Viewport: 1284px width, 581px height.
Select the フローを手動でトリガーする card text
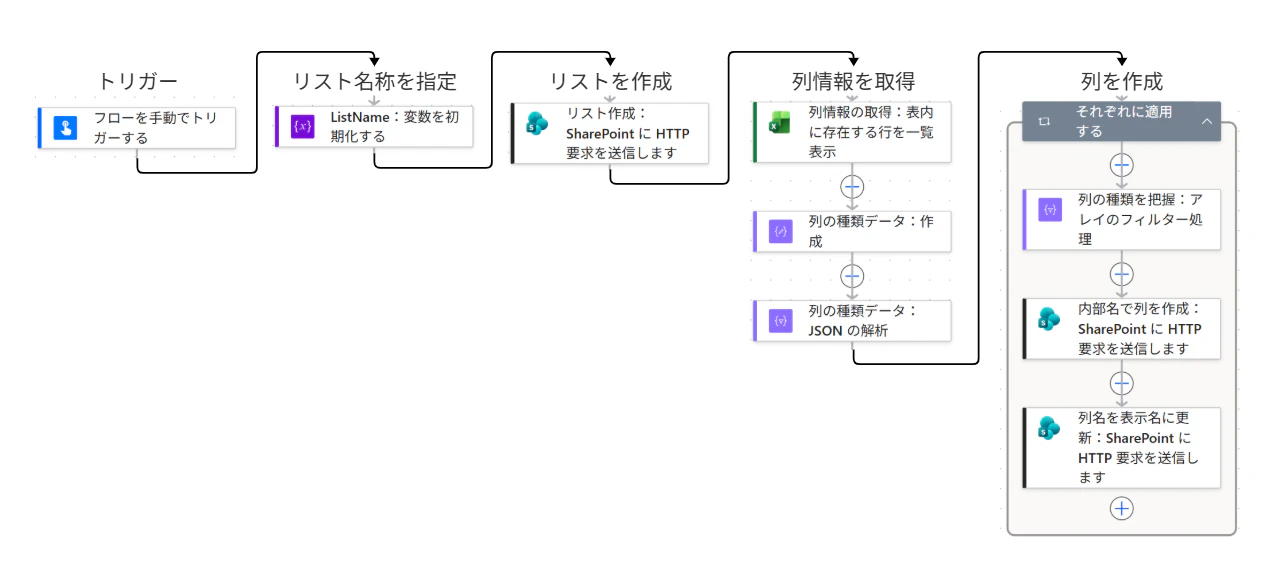click(156, 128)
